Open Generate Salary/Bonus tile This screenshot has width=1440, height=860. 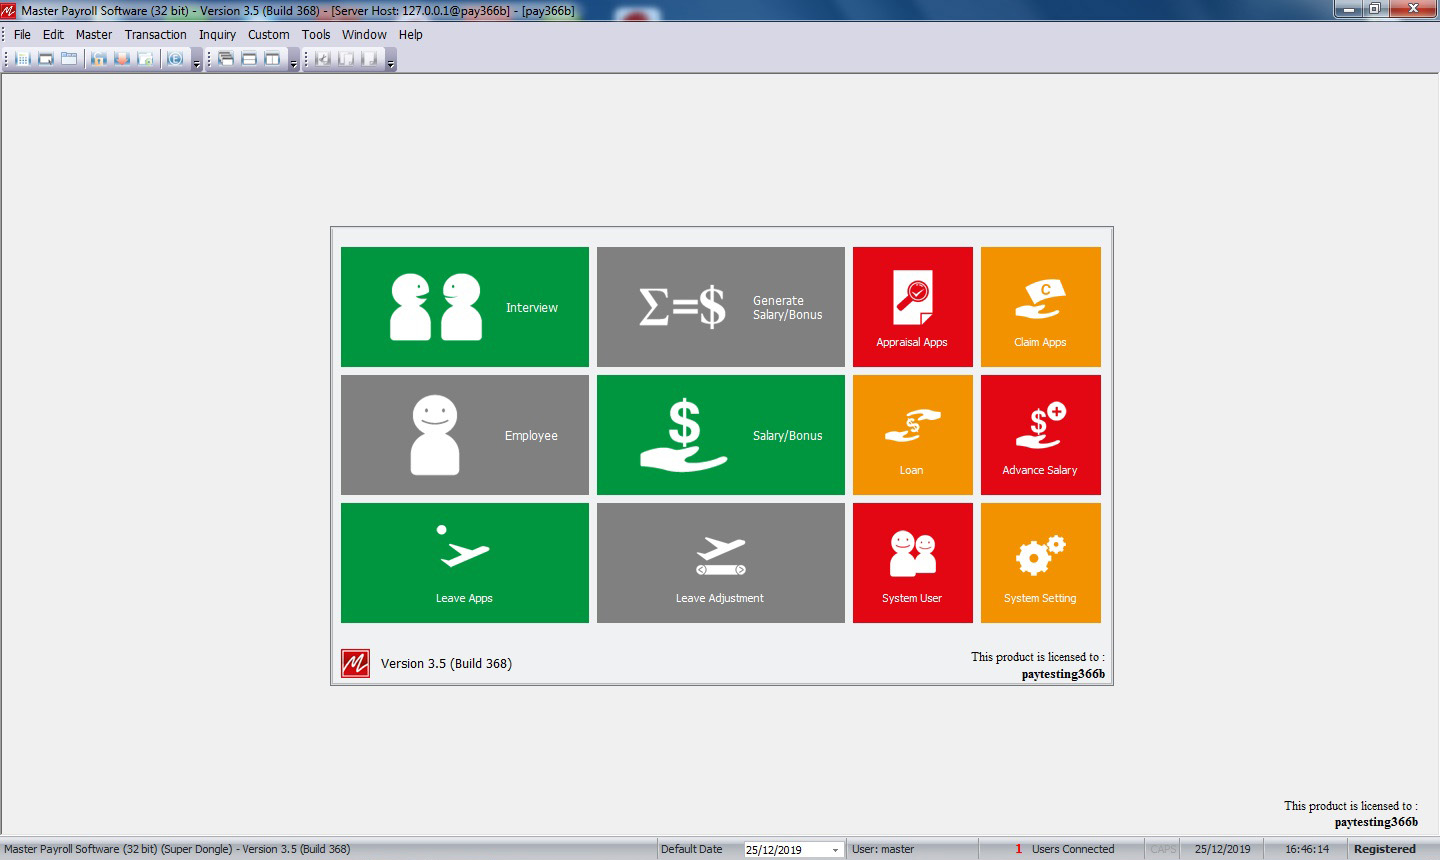pyautogui.click(x=721, y=307)
